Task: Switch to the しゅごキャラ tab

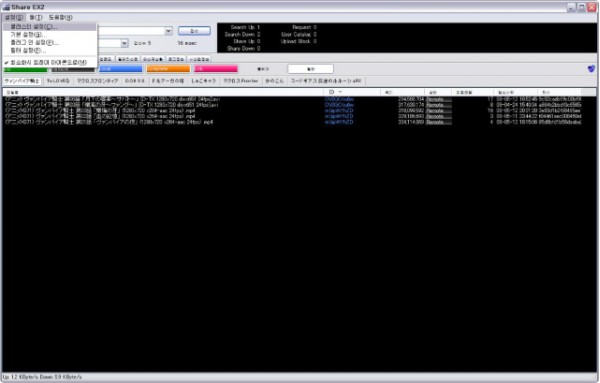Action: 204,81
